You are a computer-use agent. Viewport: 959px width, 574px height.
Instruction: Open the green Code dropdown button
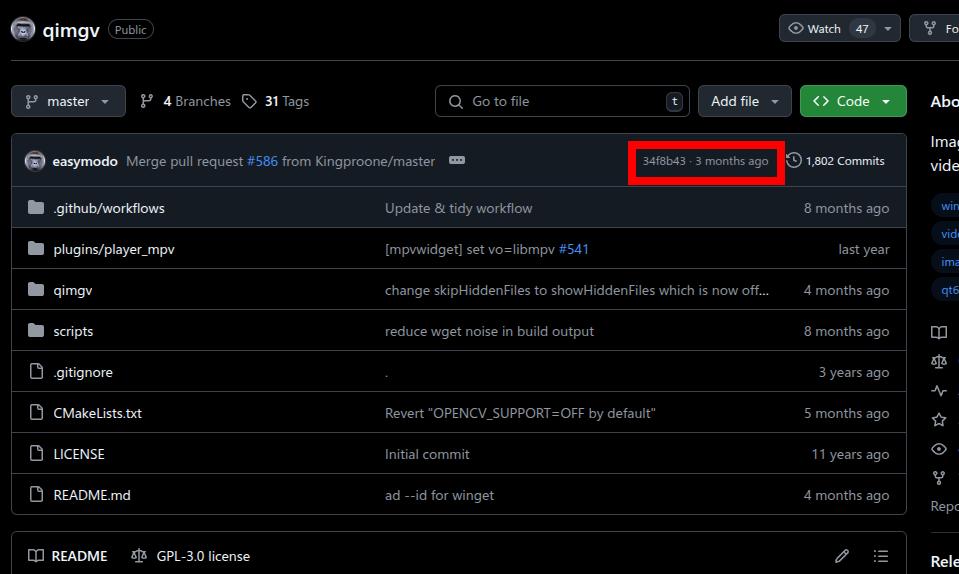(x=853, y=101)
